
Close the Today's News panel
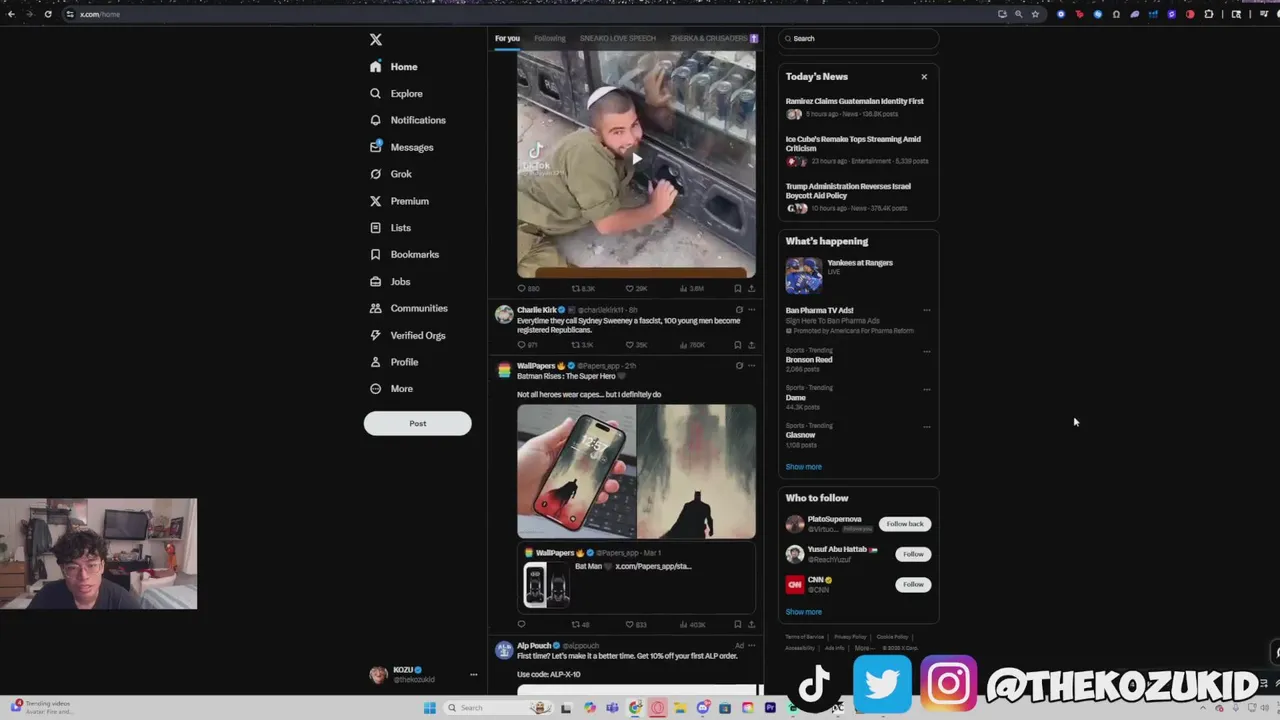[924, 77]
